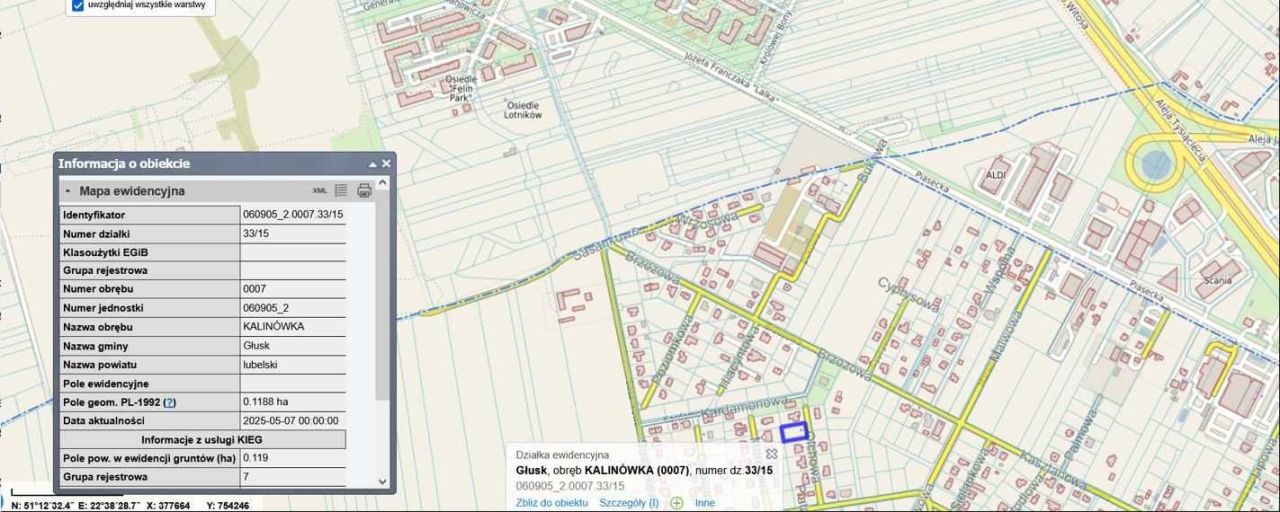Select the highlighted blue parcel 33/15 on map
This screenshot has width=1280, height=512.
pyautogui.click(x=793, y=432)
